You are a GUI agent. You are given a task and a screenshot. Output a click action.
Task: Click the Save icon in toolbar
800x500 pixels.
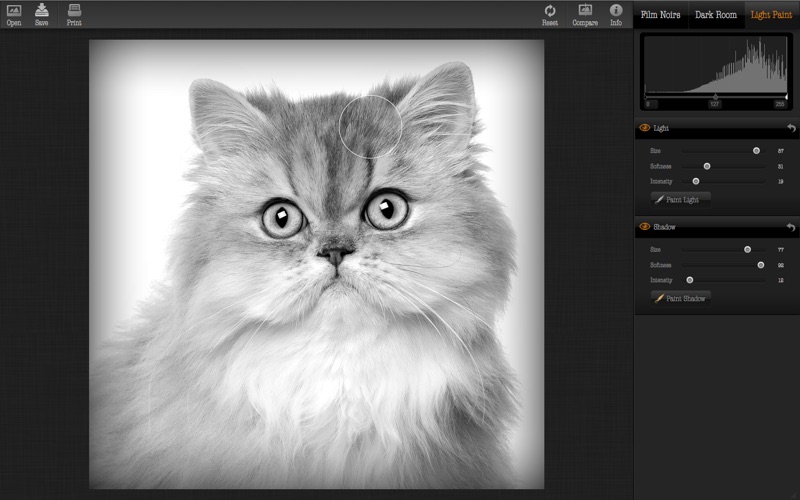tap(42, 11)
